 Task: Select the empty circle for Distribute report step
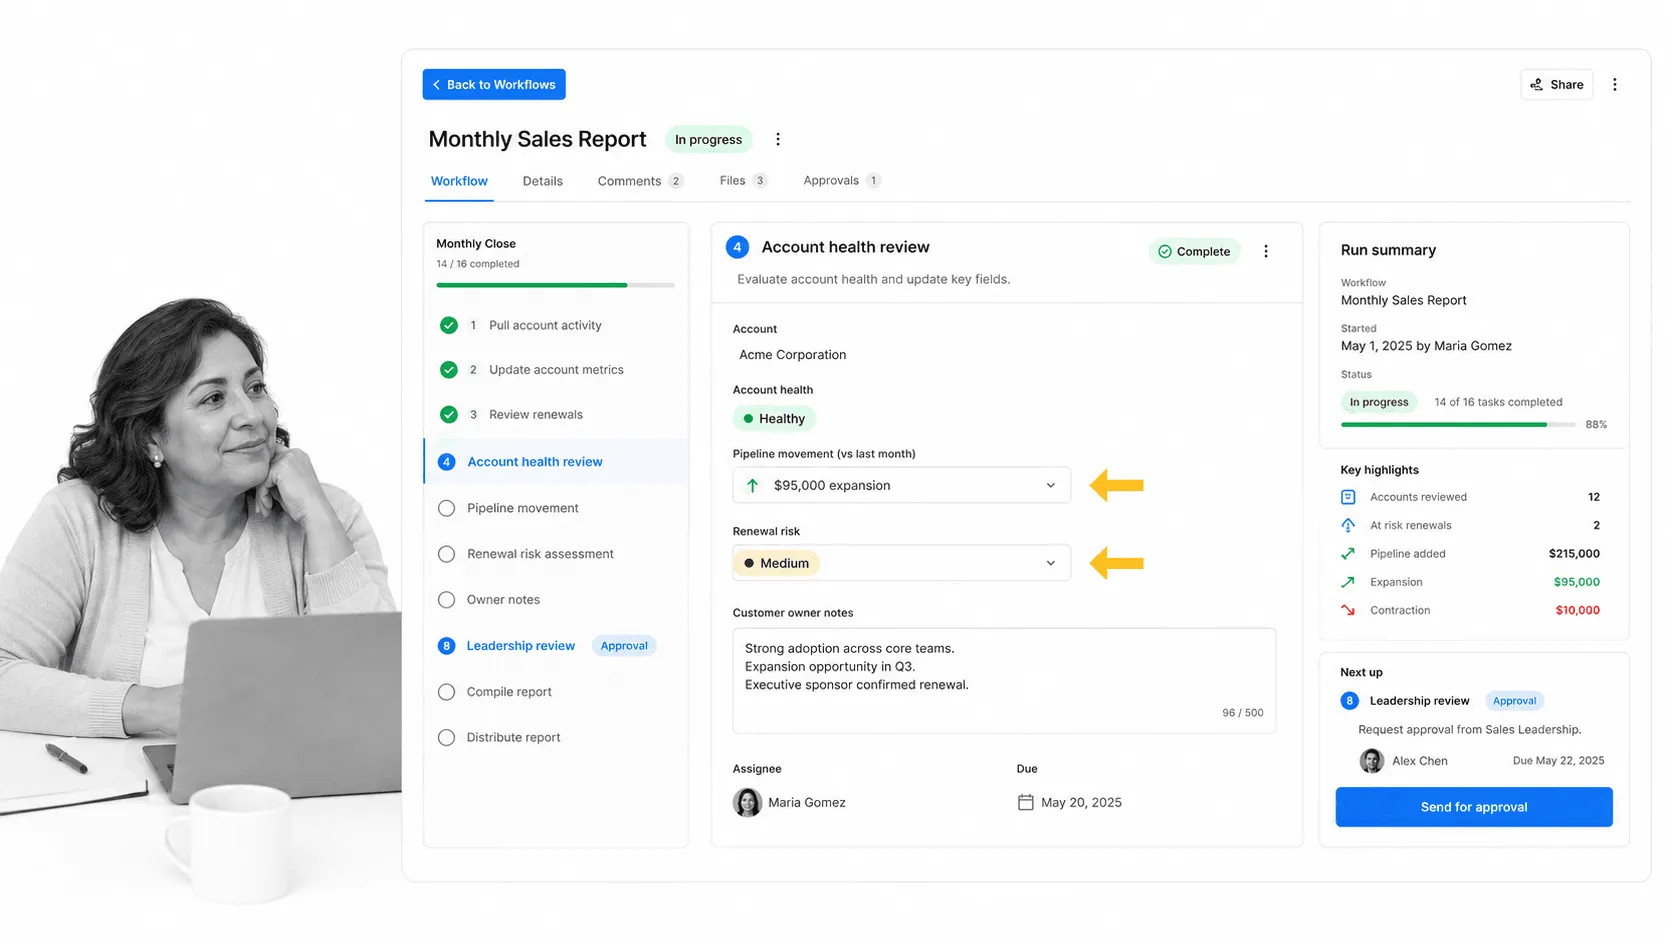point(447,738)
